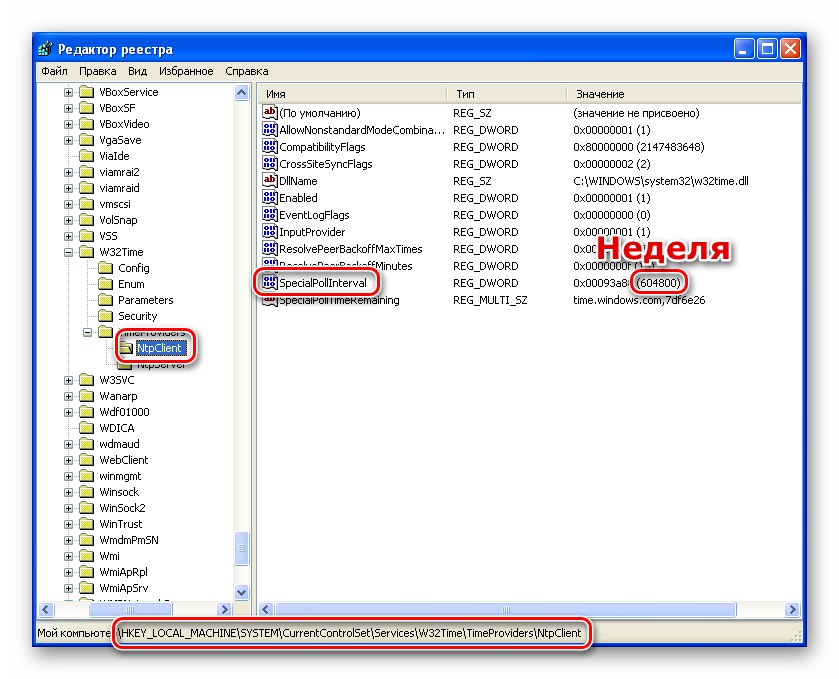Click the Parameters folder icon
This screenshot has width=839, height=679.
tap(105, 300)
